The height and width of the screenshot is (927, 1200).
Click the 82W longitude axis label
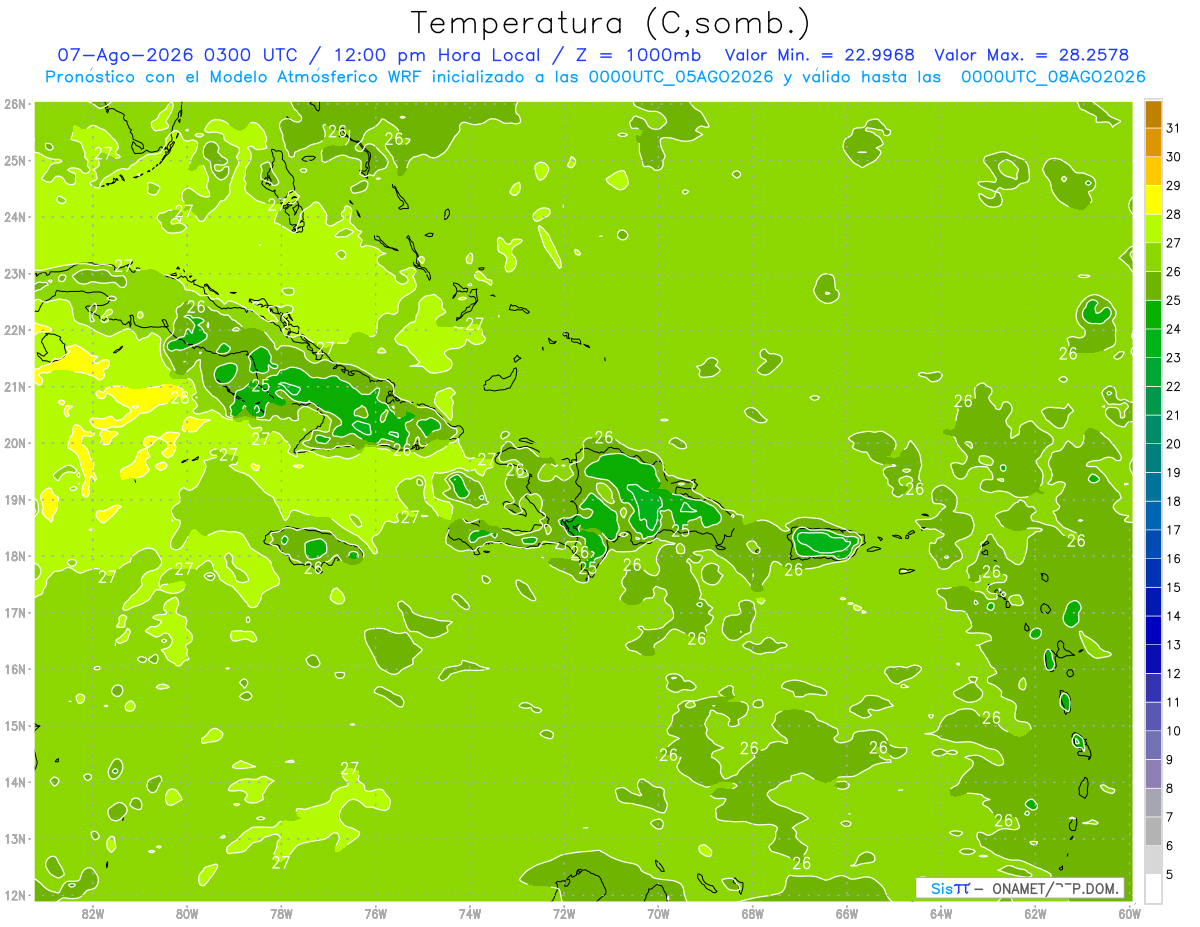point(92,912)
